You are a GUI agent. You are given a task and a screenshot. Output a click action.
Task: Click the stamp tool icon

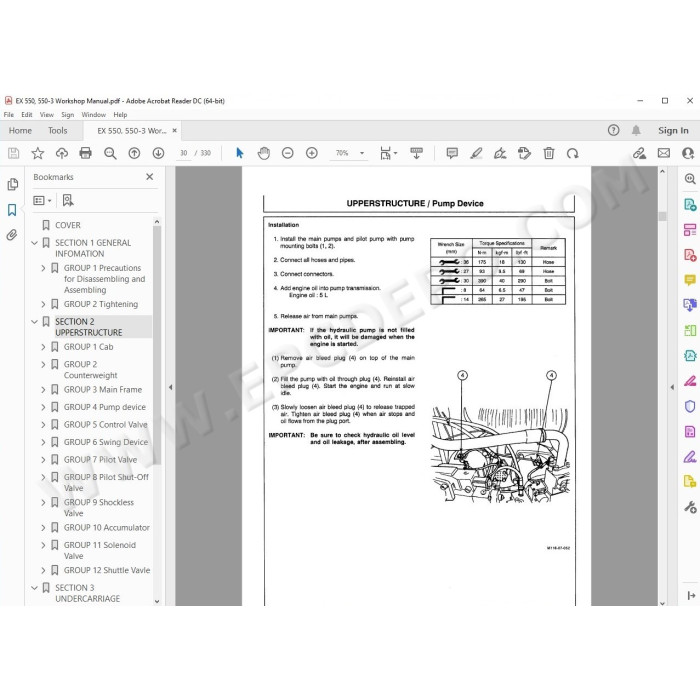pyautogui.click(x=524, y=153)
